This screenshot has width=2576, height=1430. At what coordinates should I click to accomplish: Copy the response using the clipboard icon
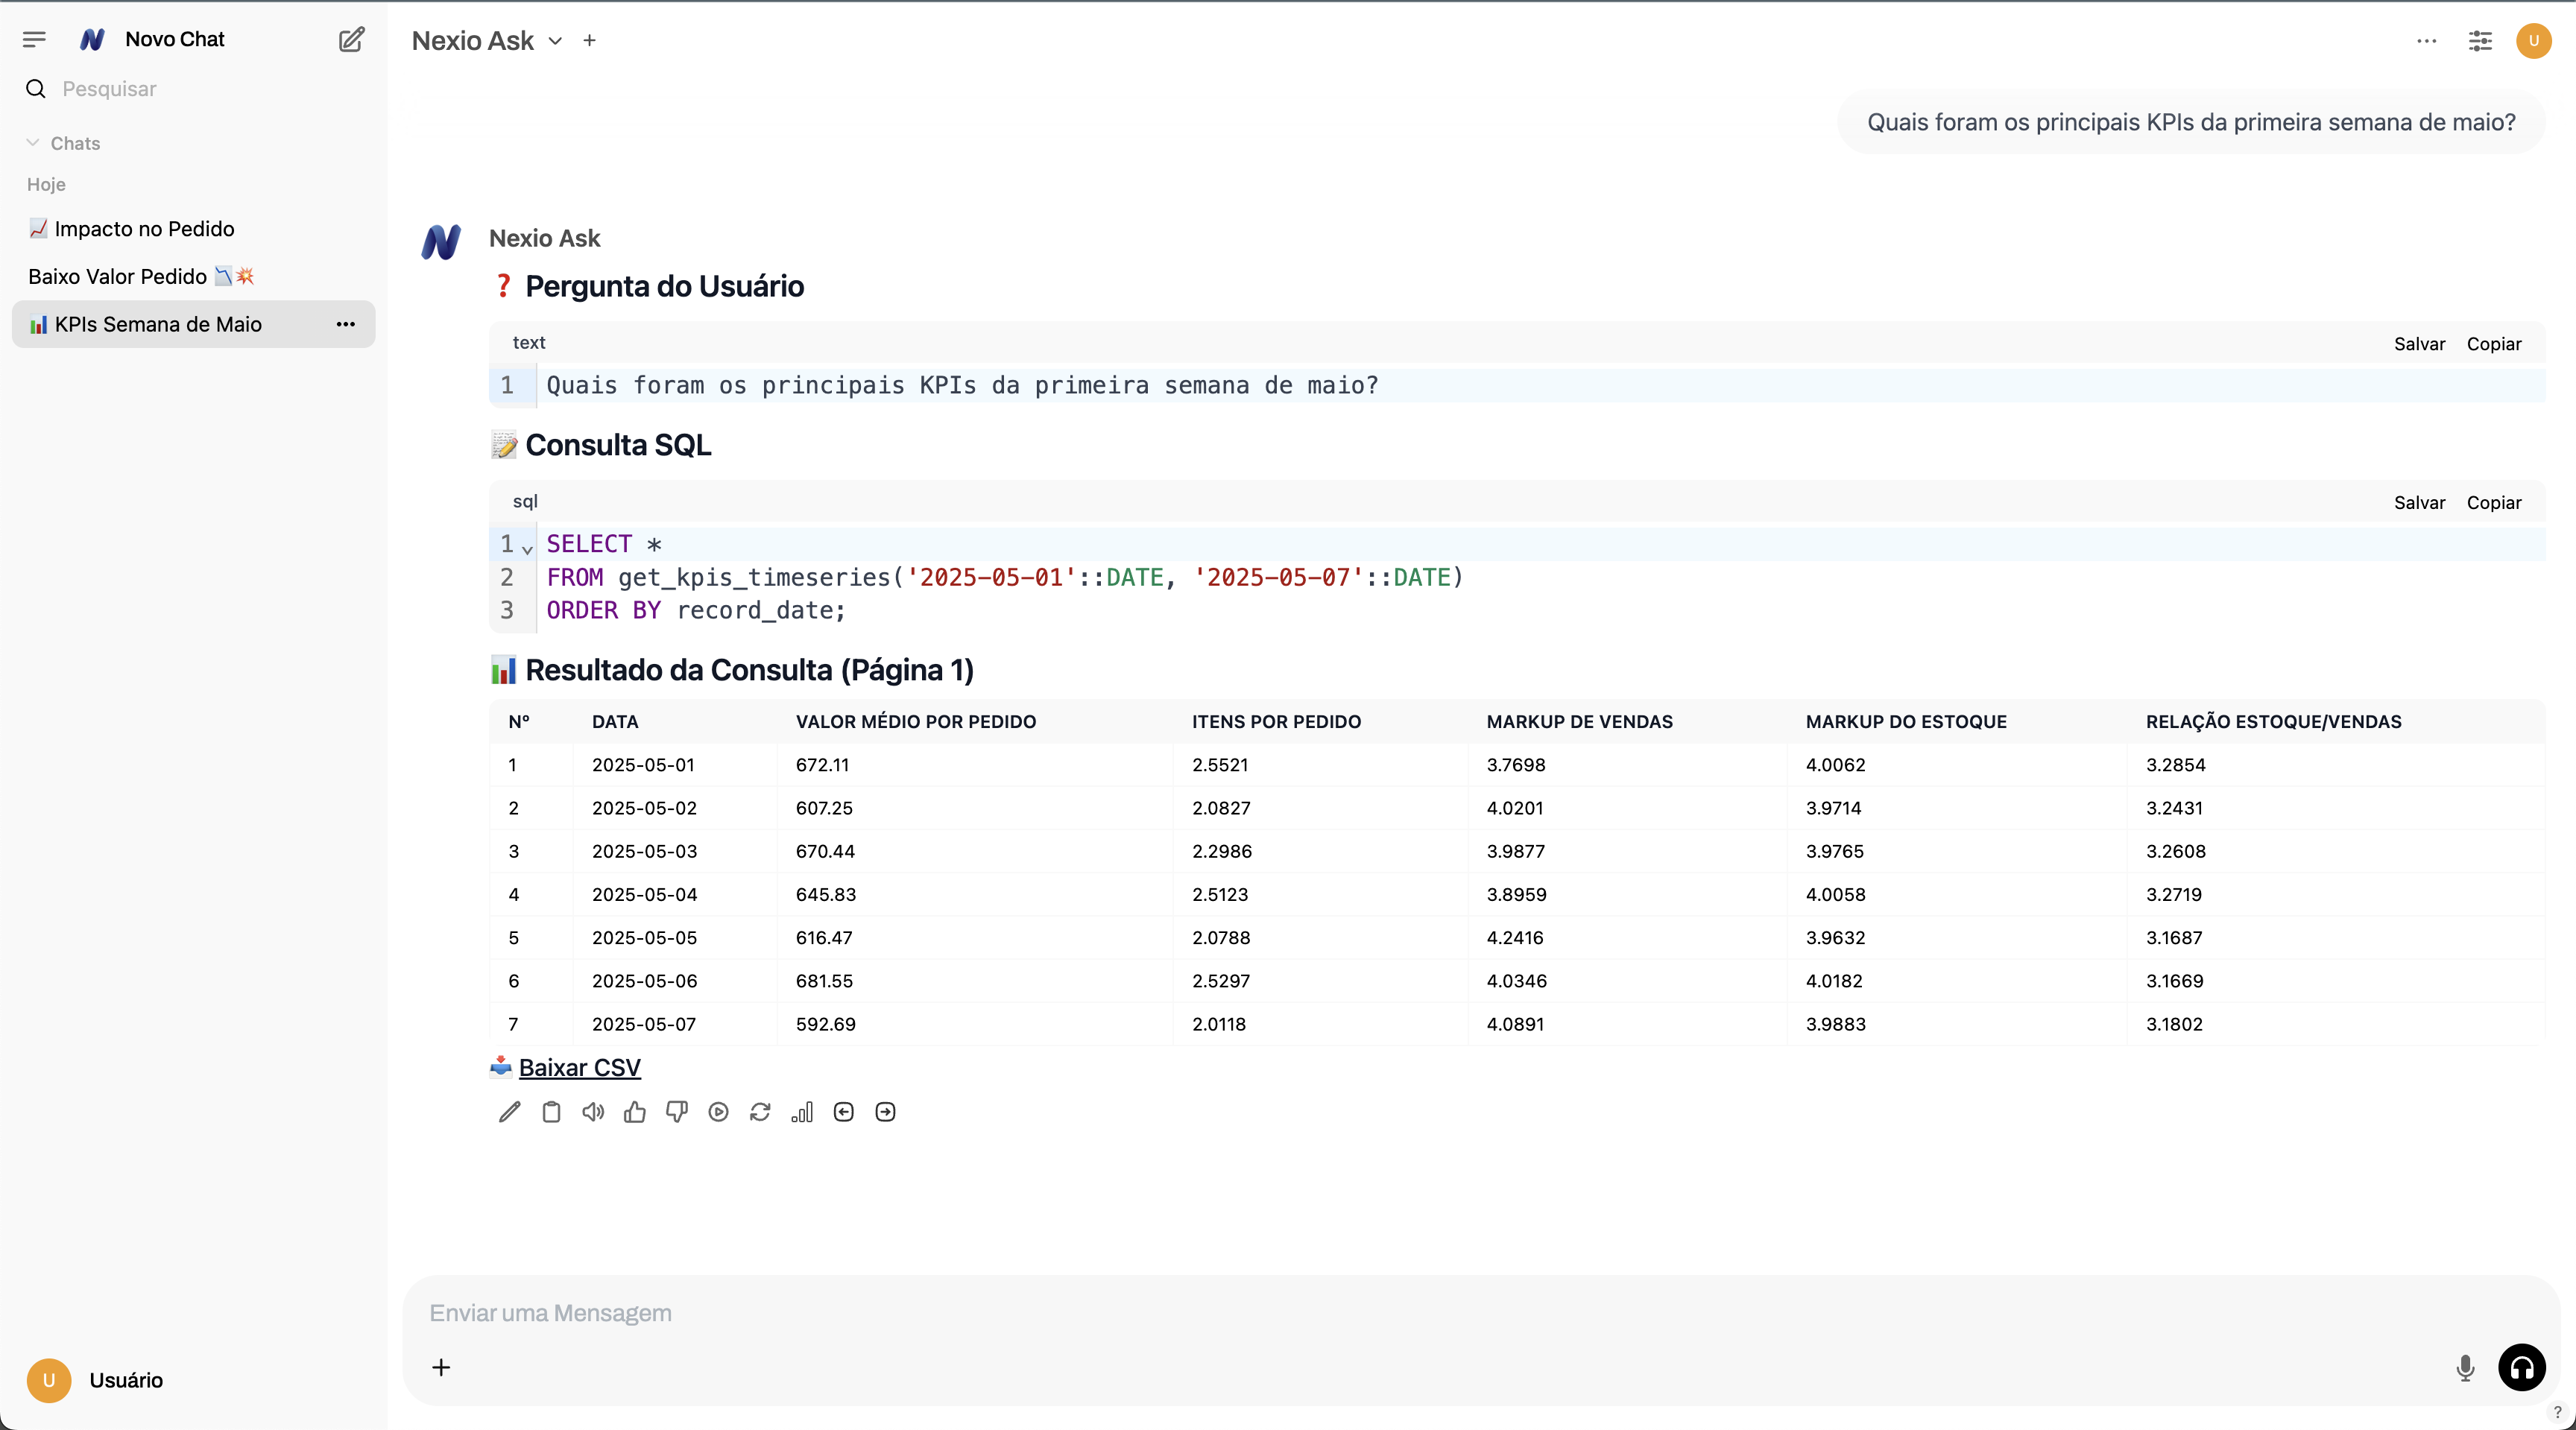(x=551, y=1111)
